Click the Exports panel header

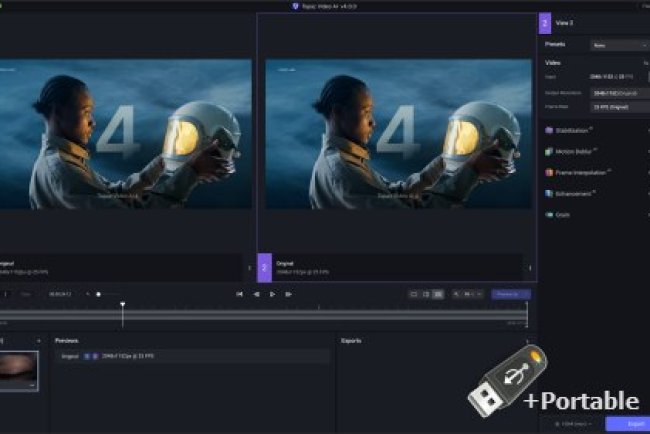tap(351, 341)
